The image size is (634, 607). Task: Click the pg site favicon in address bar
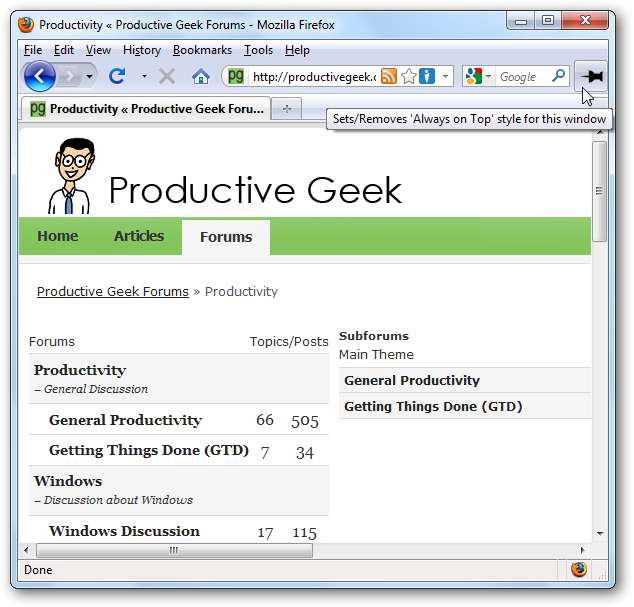point(236,76)
